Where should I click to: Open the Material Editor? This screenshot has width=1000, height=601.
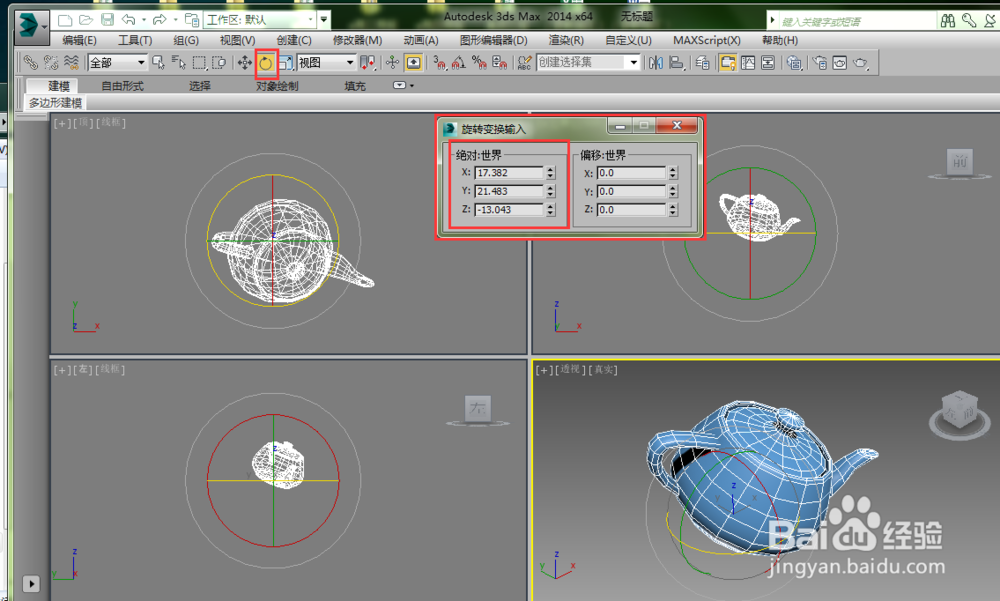[794, 63]
